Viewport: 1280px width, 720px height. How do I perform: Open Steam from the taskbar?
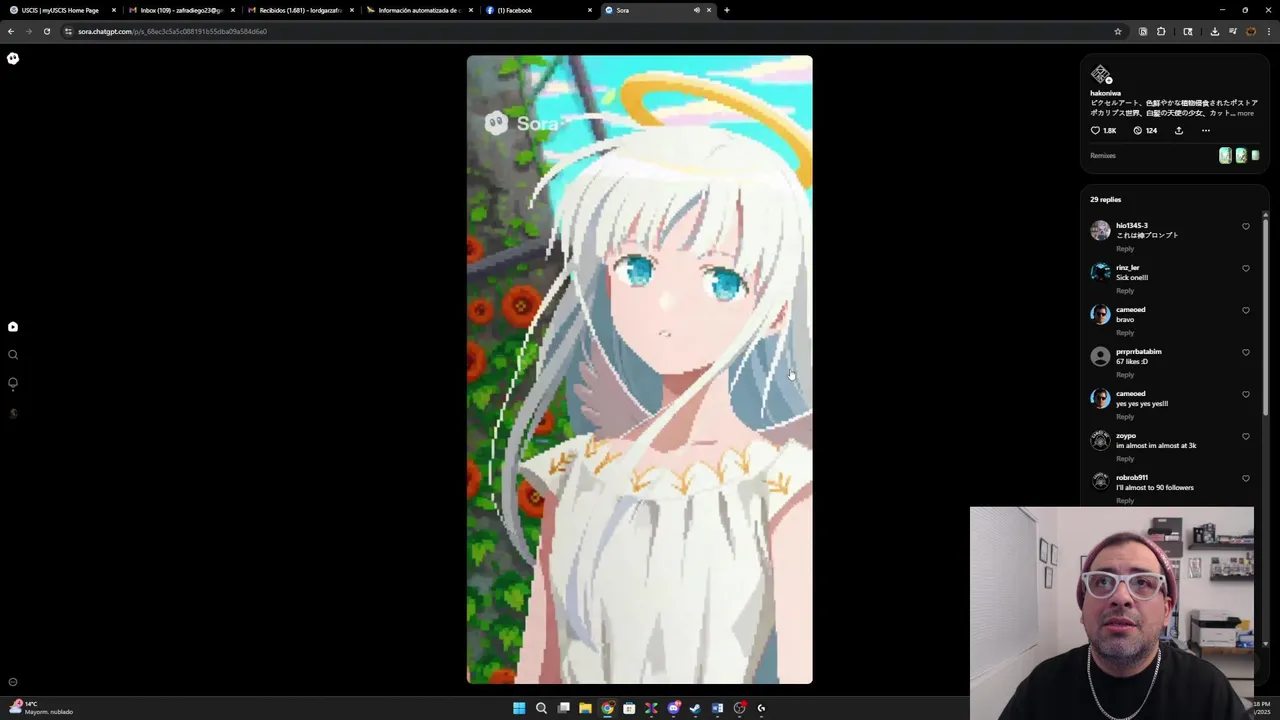click(695, 708)
